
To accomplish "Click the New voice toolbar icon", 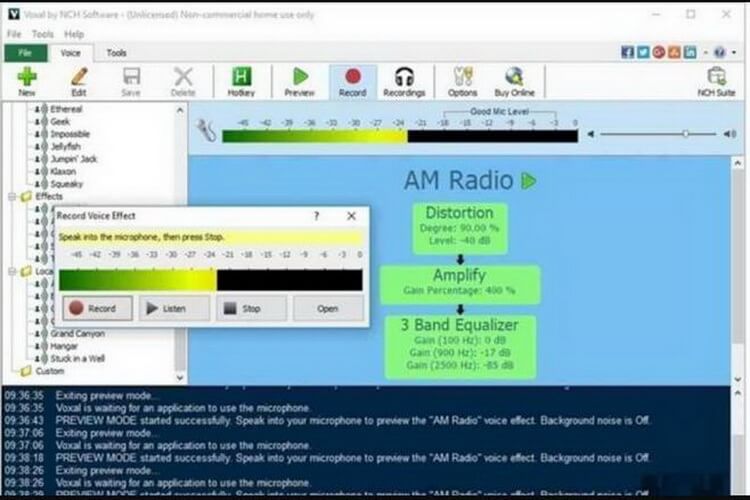I will [26, 80].
